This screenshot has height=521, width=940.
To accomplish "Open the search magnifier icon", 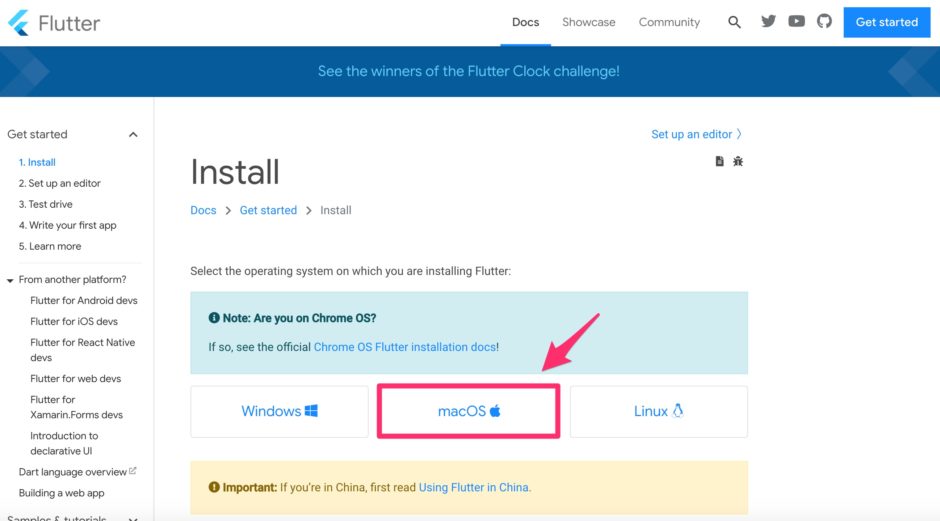I will tap(735, 22).
